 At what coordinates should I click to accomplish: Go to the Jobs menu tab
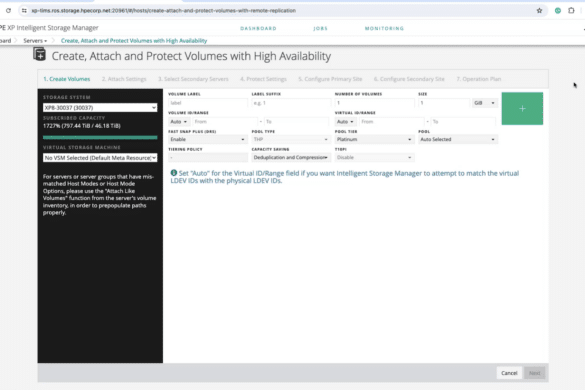[x=320, y=28]
